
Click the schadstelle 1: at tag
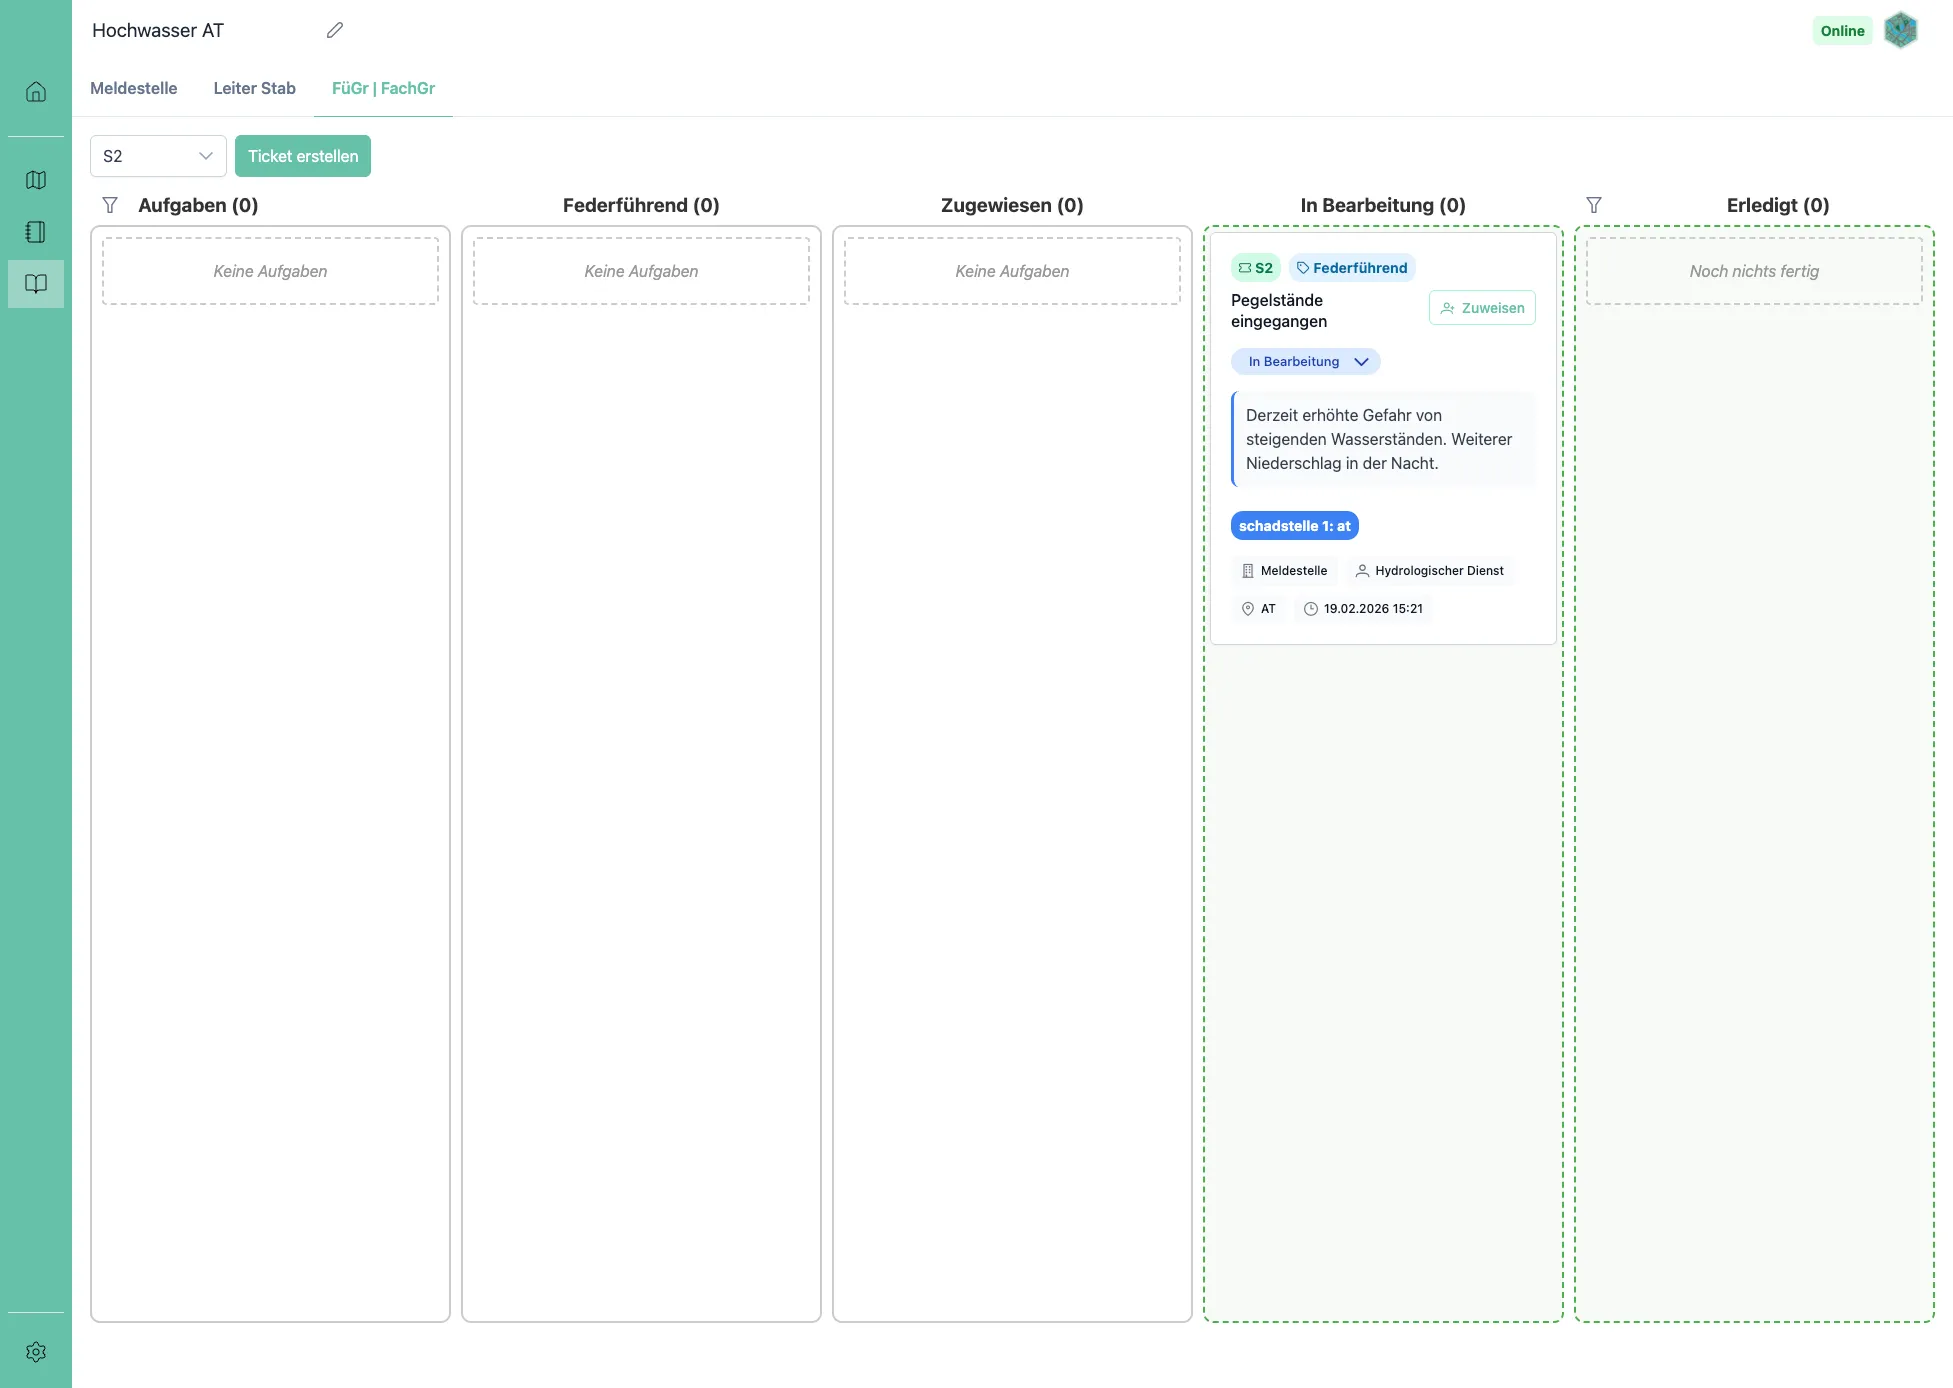click(x=1294, y=526)
